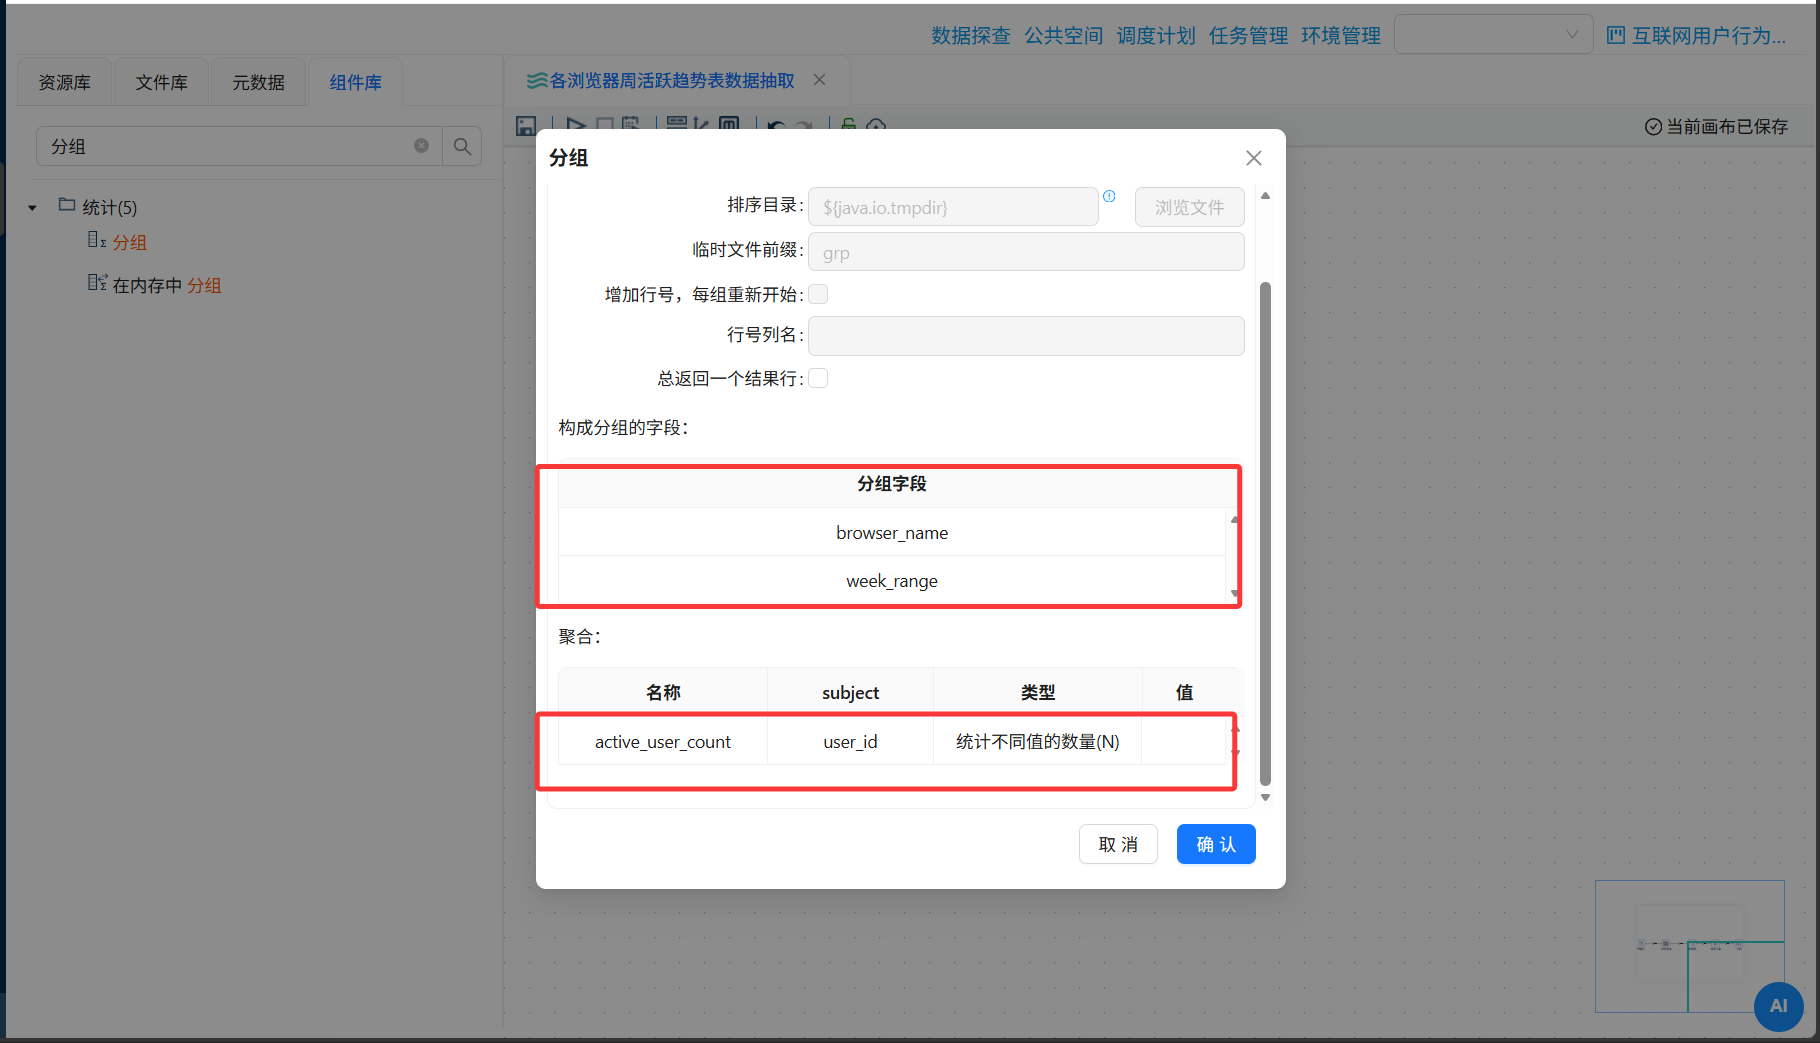Click the 统计 folder icon
Screen dimensions: 1820x1043
tap(67, 205)
